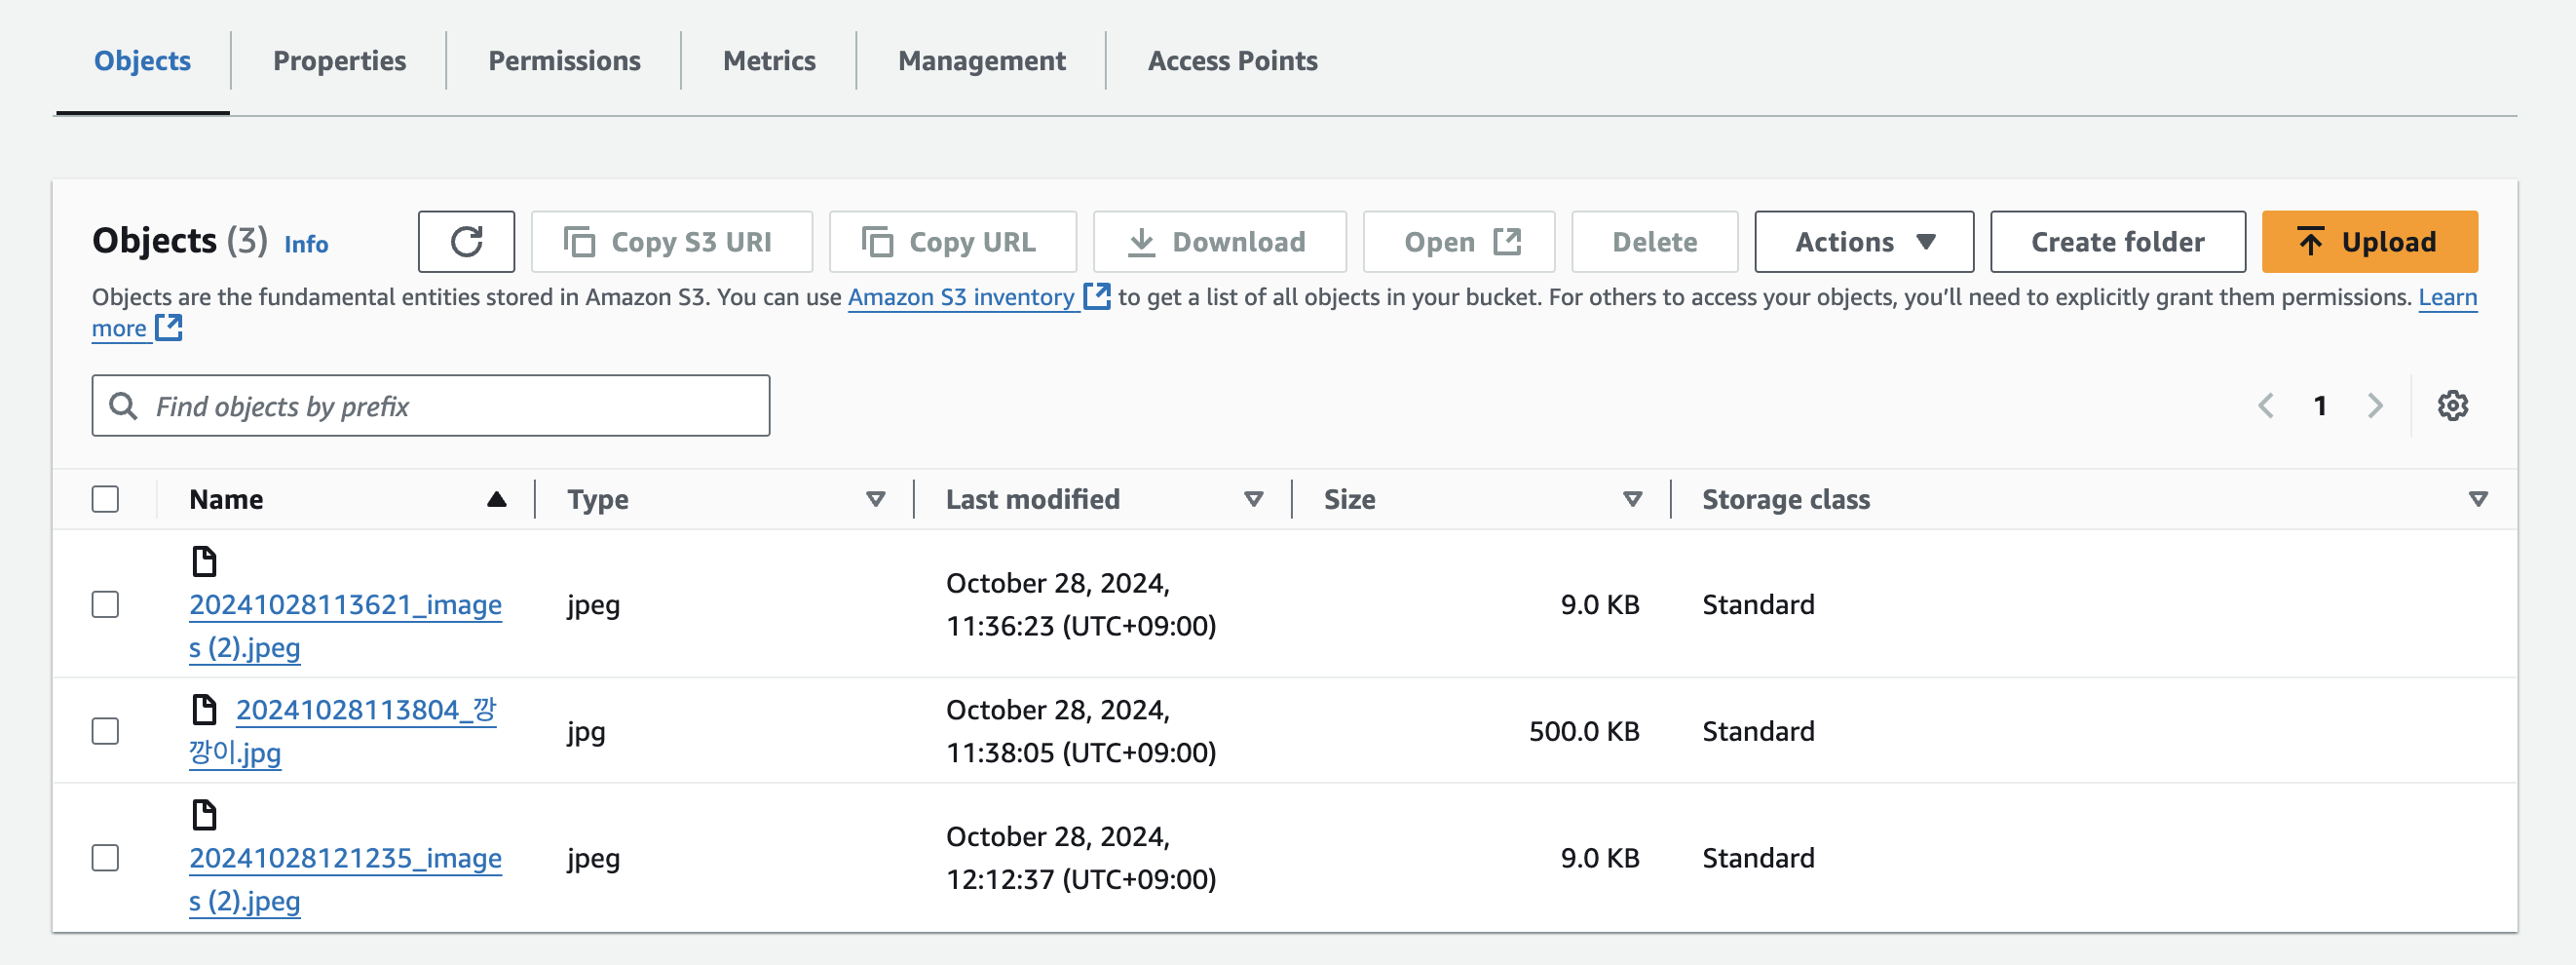Switch to the Permissions tab
The image size is (2576, 965).
[x=564, y=61]
